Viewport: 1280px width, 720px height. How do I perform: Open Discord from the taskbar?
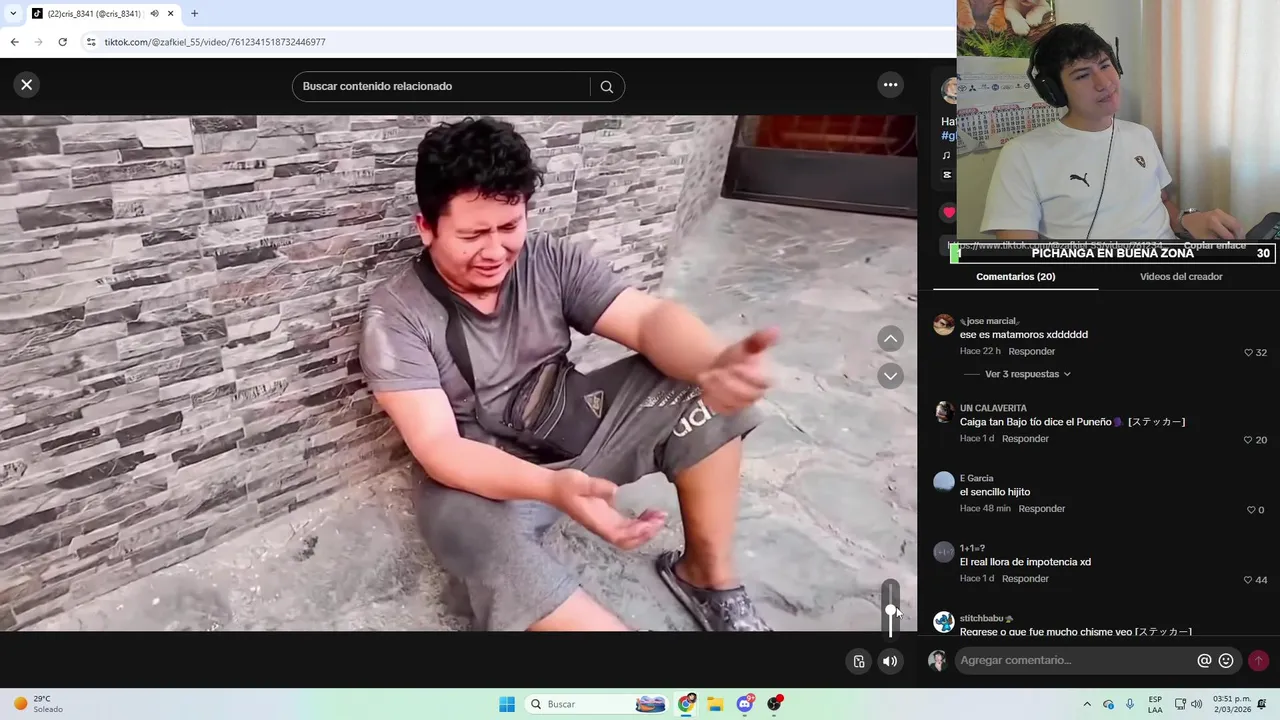[745, 704]
